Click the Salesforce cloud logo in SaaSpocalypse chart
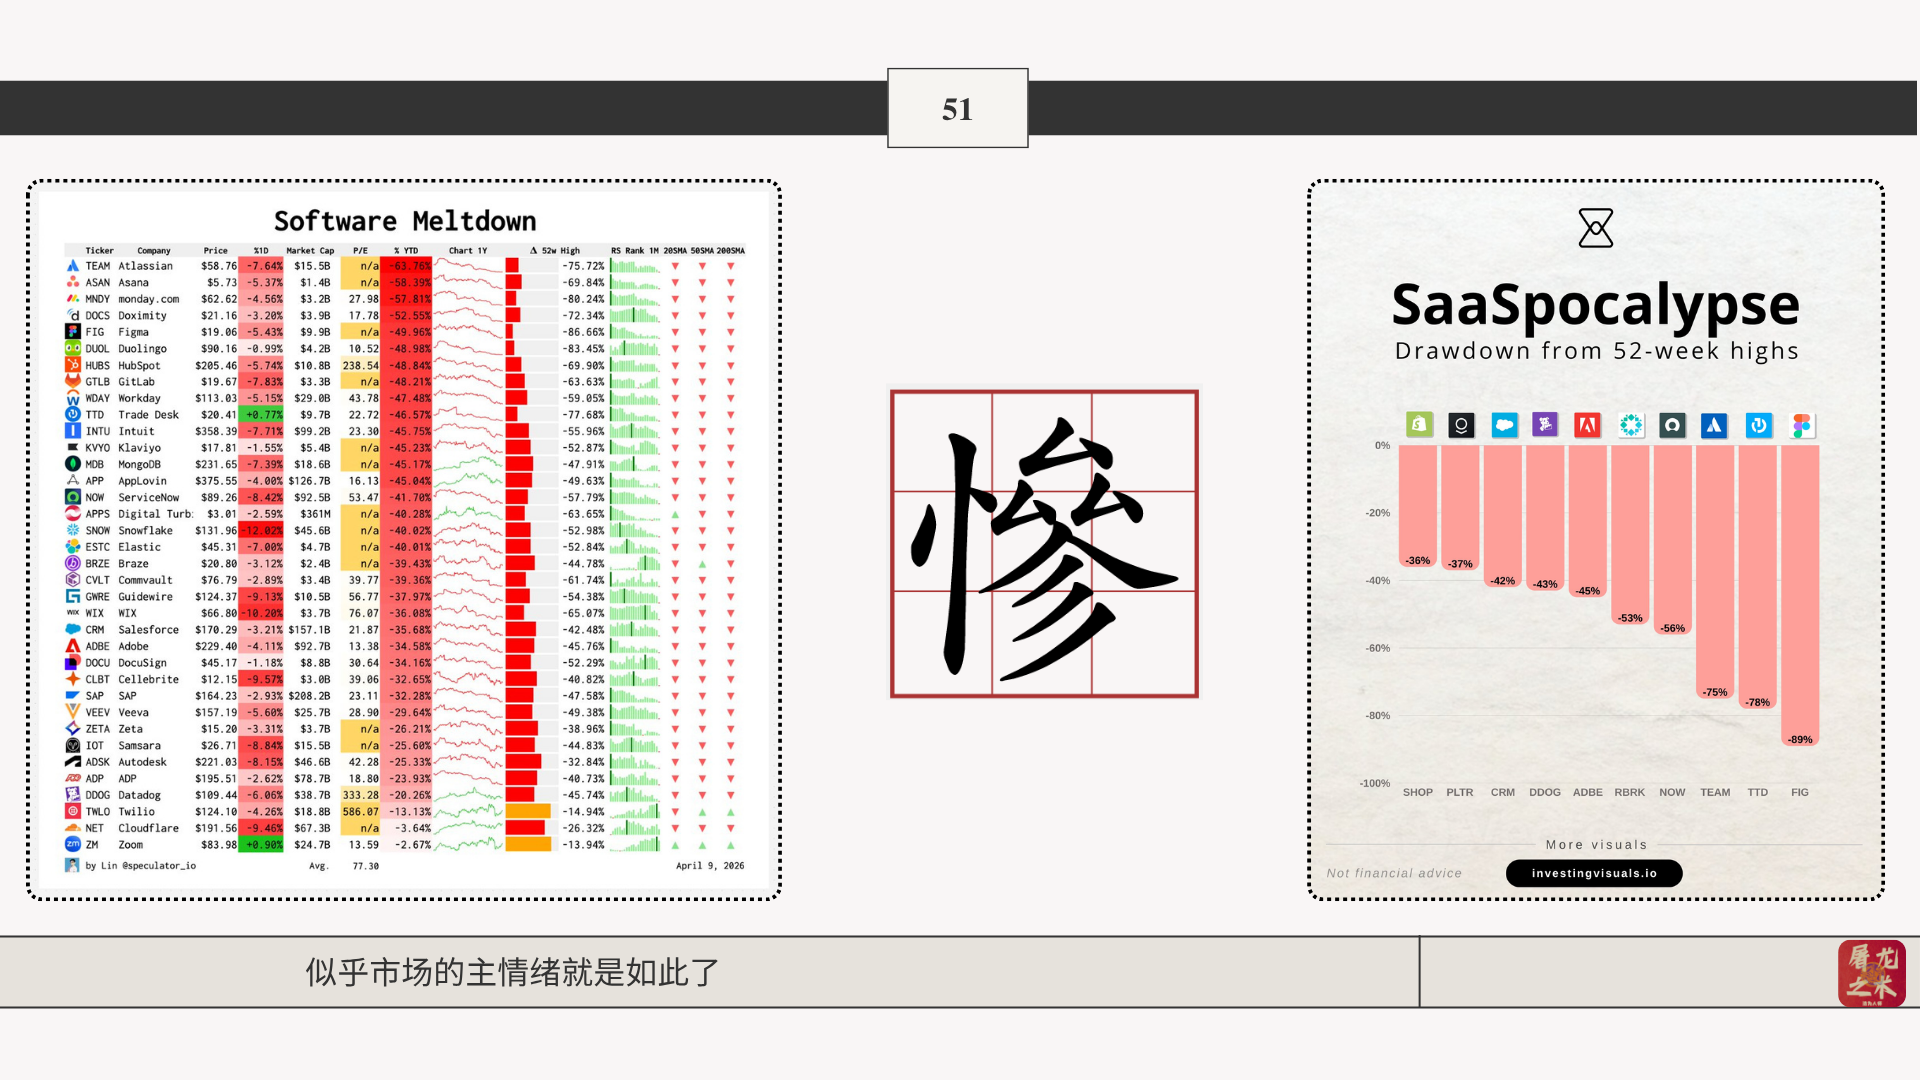Viewport: 1920px width, 1080px height. coord(1504,425)
